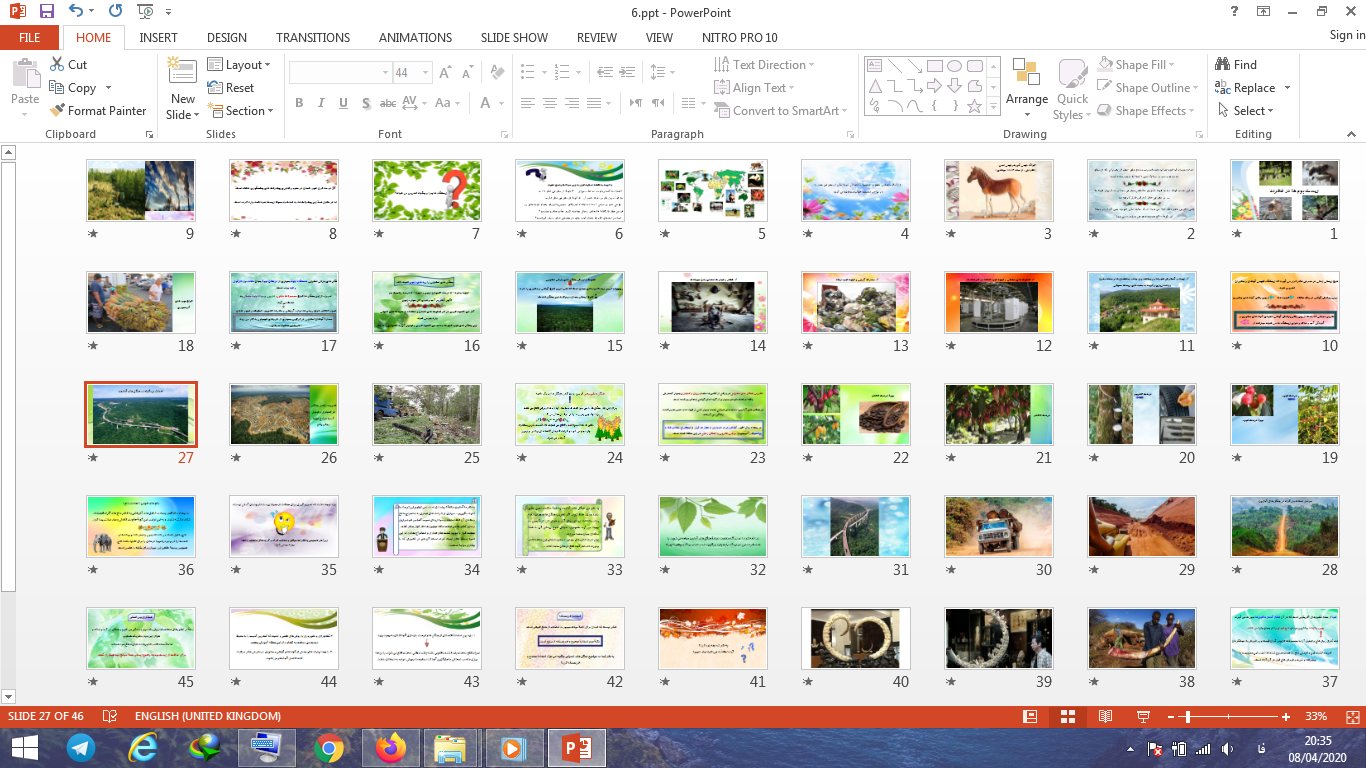Expand the Layout dropdown
The width and height of the screenshot is (1366, 768).
(x=240, y=65)
